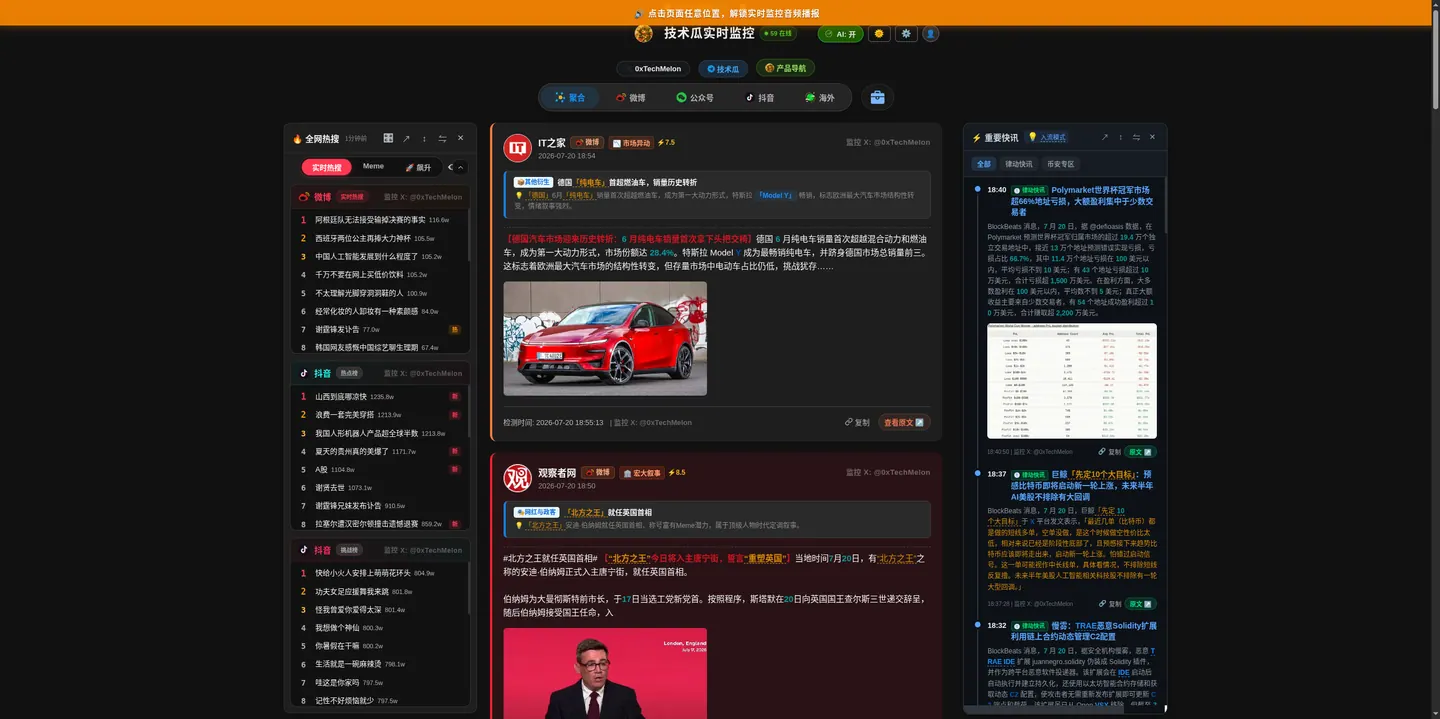Image resolution: width=1440 pixels, height=719 pixels.
Task: Select 实时热搜 pill in hot search
Action: [327, 168]
